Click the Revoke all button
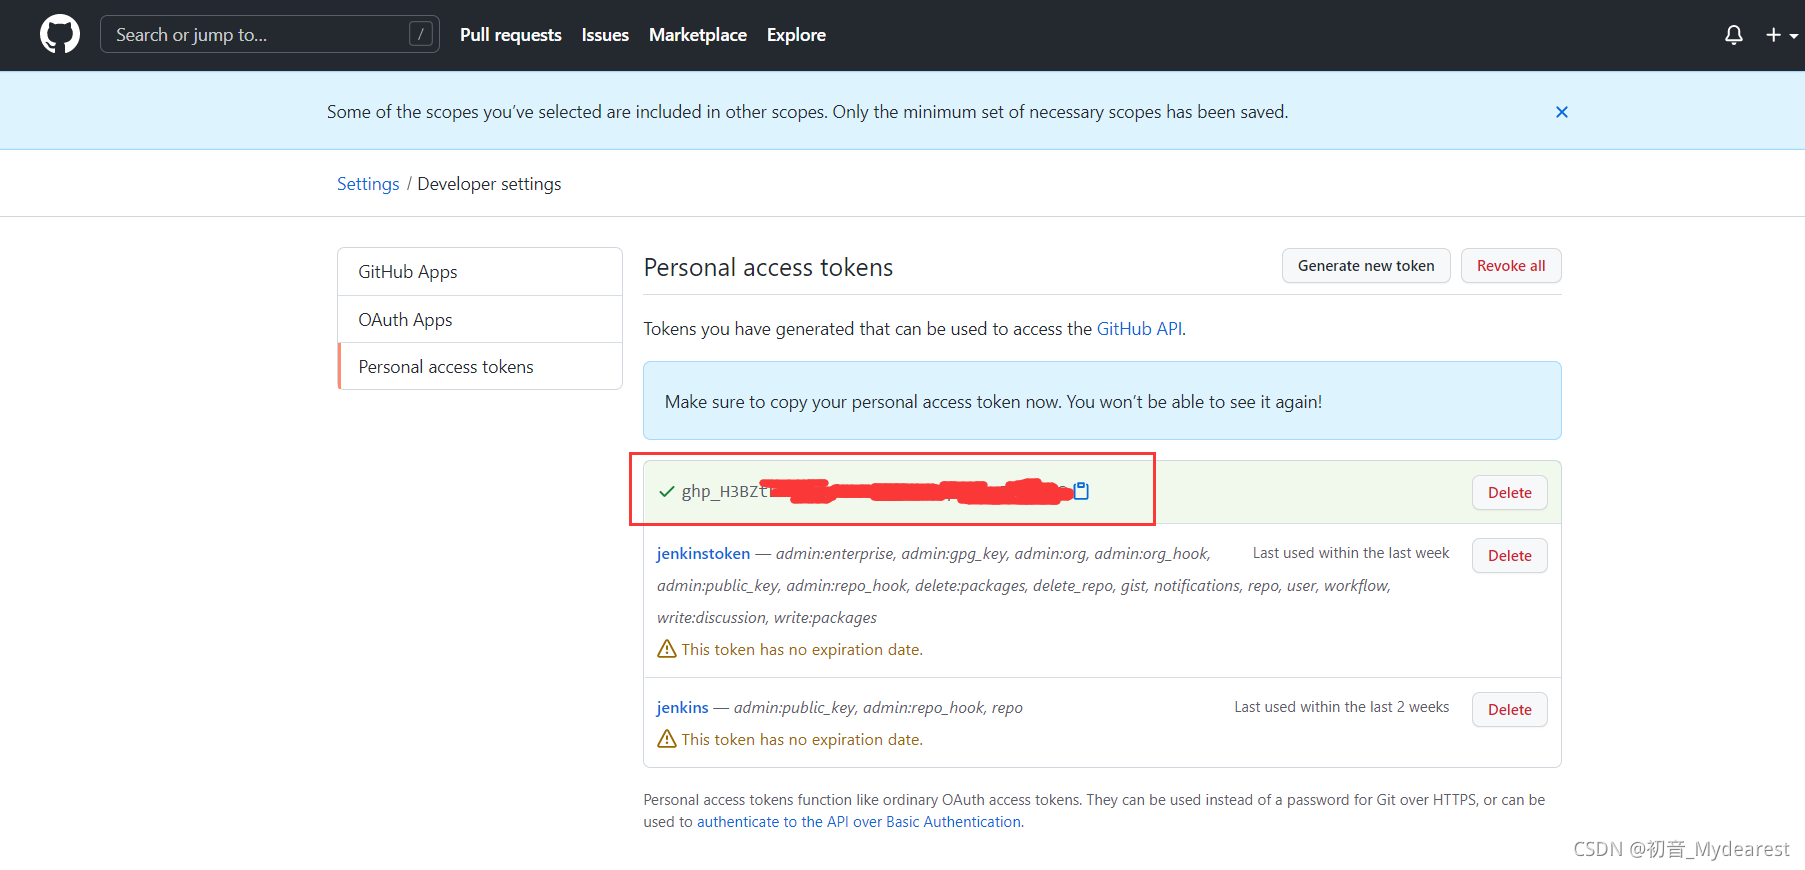The image size is (1805, 870). pyautogui.click(x=1511, y=266)
